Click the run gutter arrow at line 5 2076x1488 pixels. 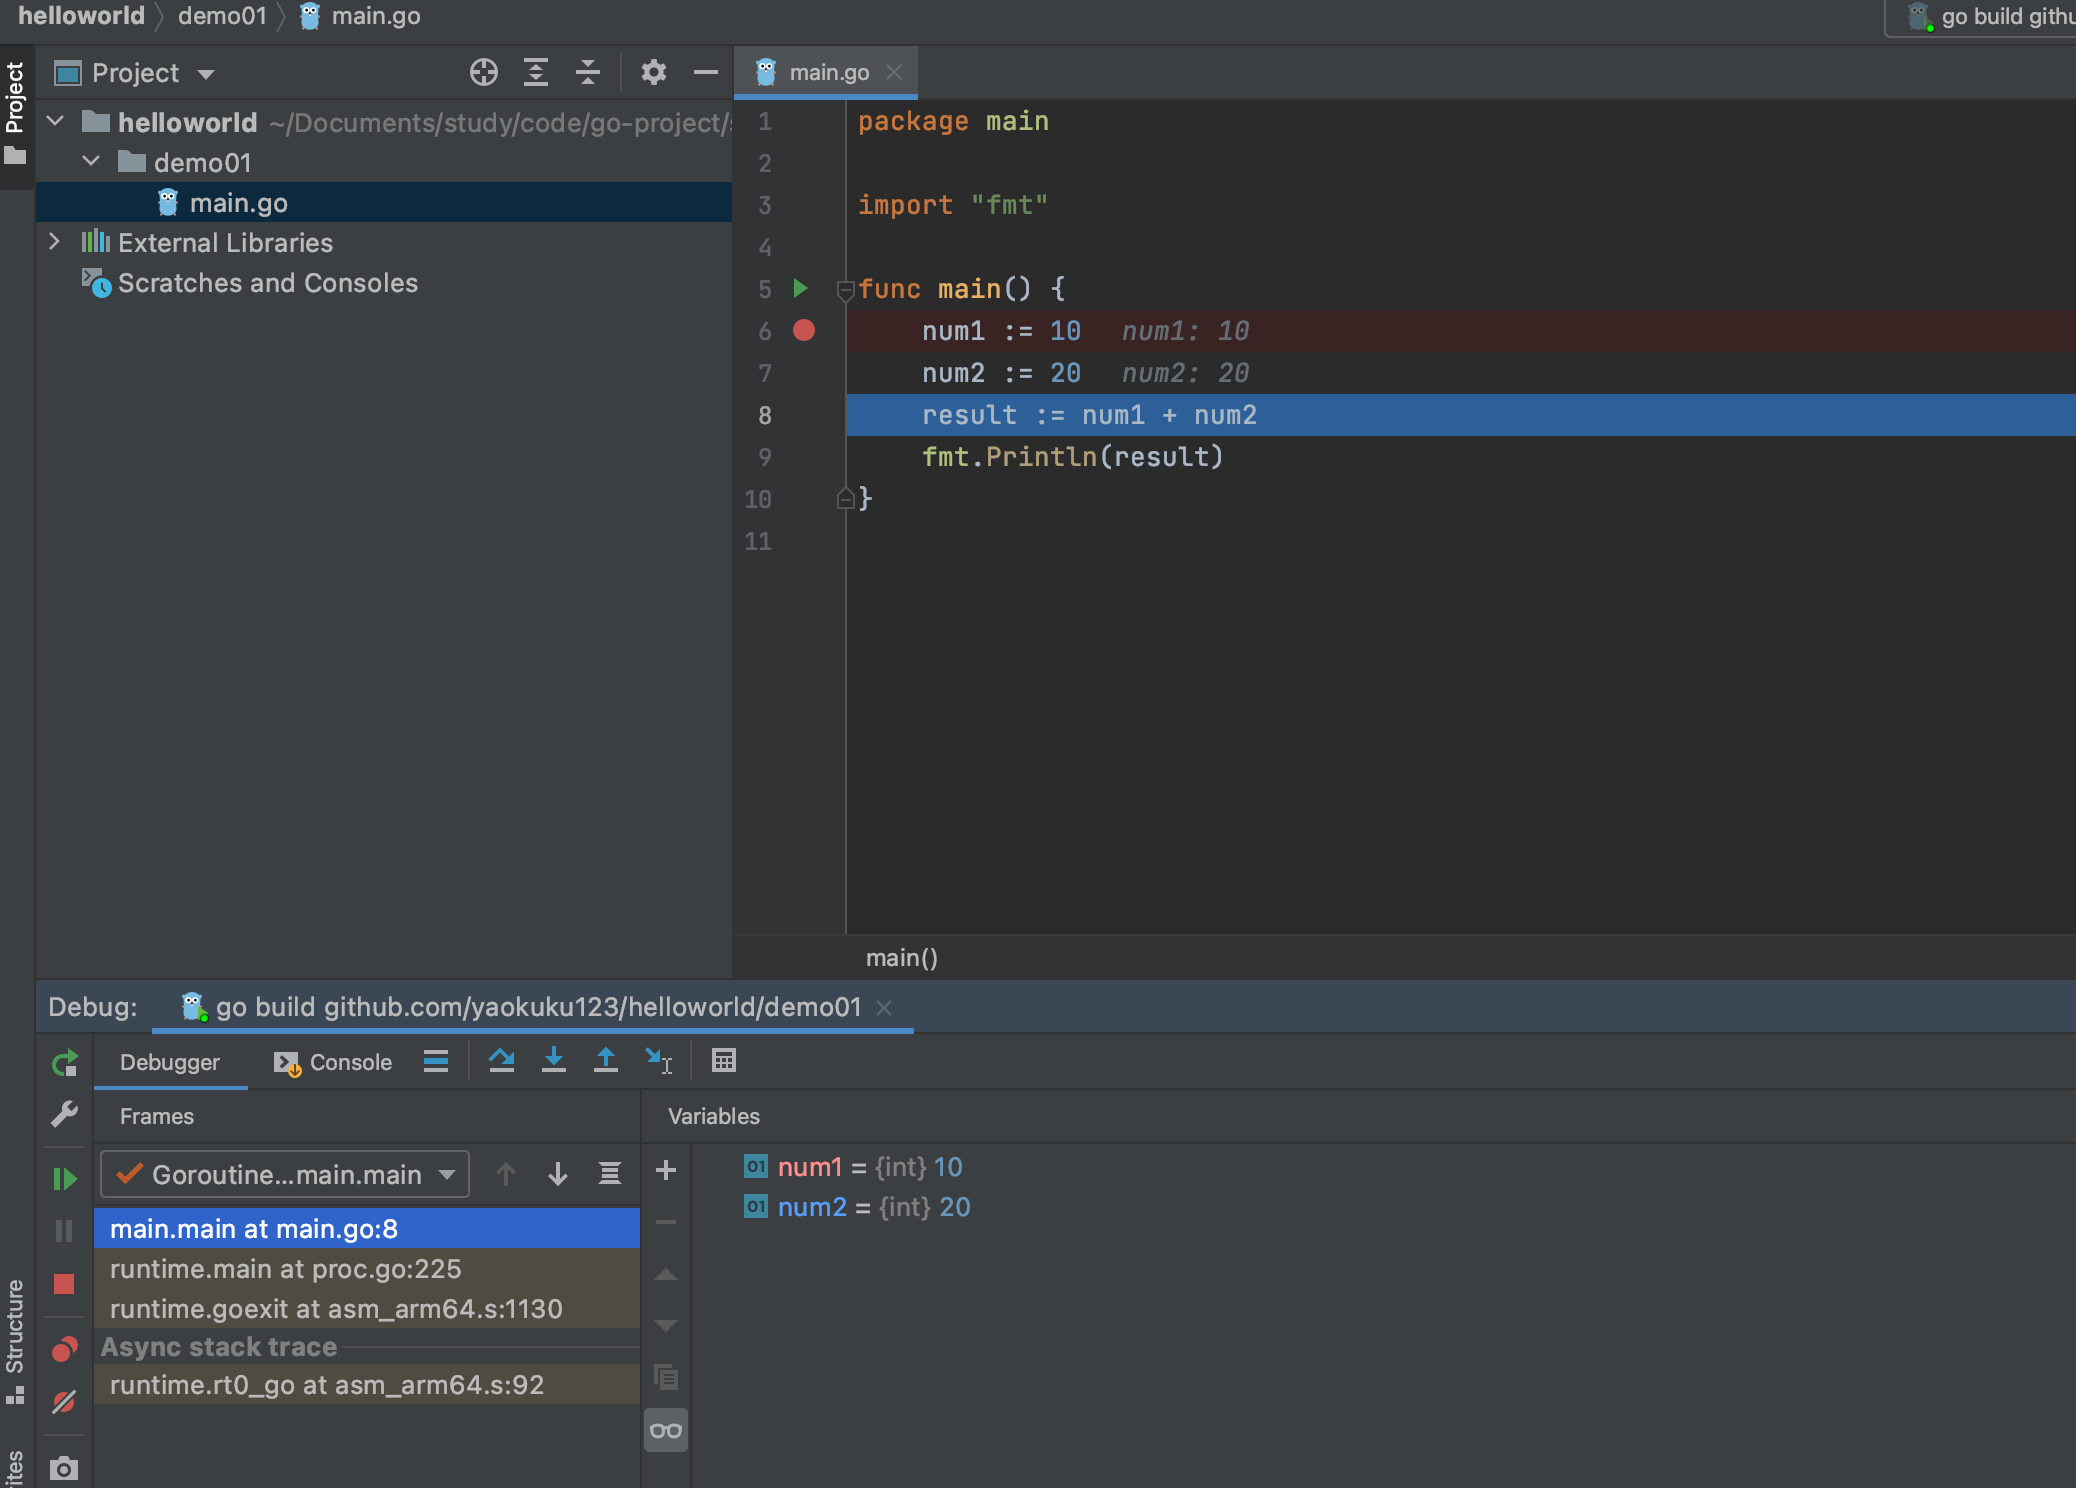point(800,289)
